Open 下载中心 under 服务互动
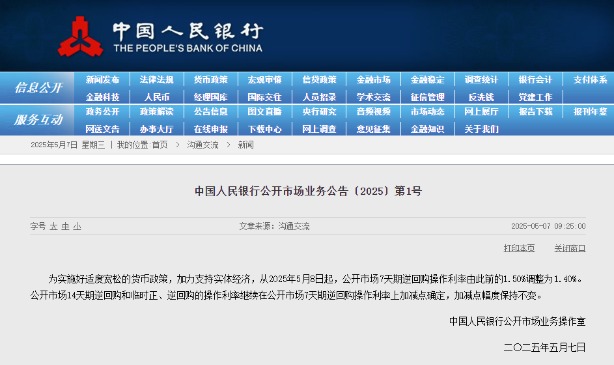614x365 pixels. [x=264, y=129]
